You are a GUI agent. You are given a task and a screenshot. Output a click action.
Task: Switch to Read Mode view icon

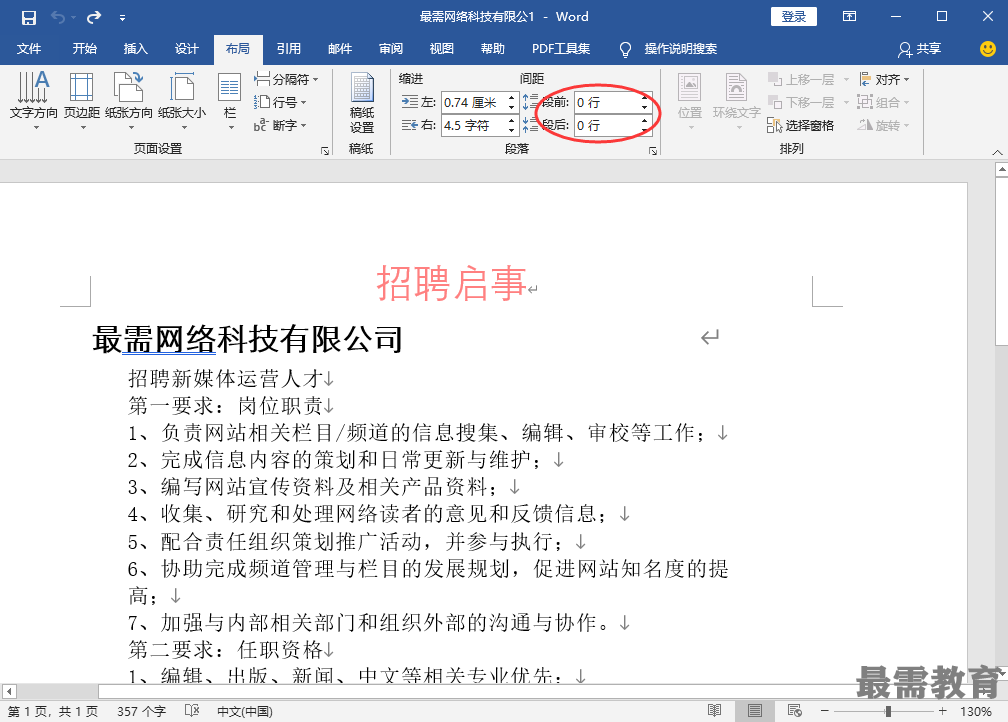click(714, 710)
